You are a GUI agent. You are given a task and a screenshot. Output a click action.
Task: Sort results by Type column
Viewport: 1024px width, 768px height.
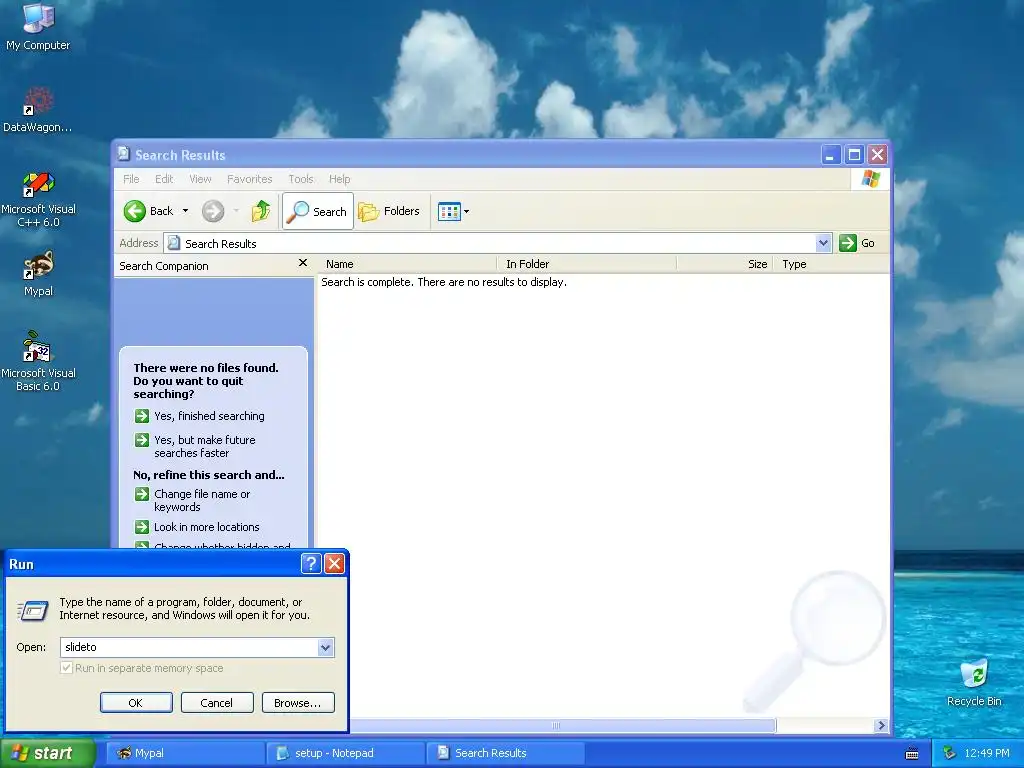click(x=831, y=264)
